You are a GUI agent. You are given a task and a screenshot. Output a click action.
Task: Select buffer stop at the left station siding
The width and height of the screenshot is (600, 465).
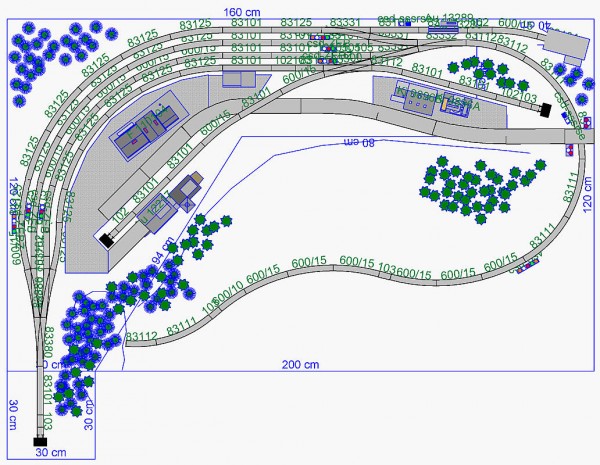[x=105, y=240]
